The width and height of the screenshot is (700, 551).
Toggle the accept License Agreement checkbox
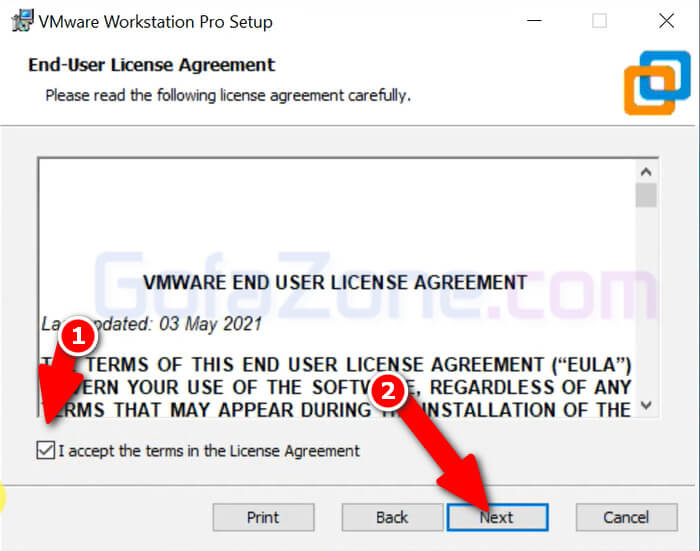(x=46, y=450)
